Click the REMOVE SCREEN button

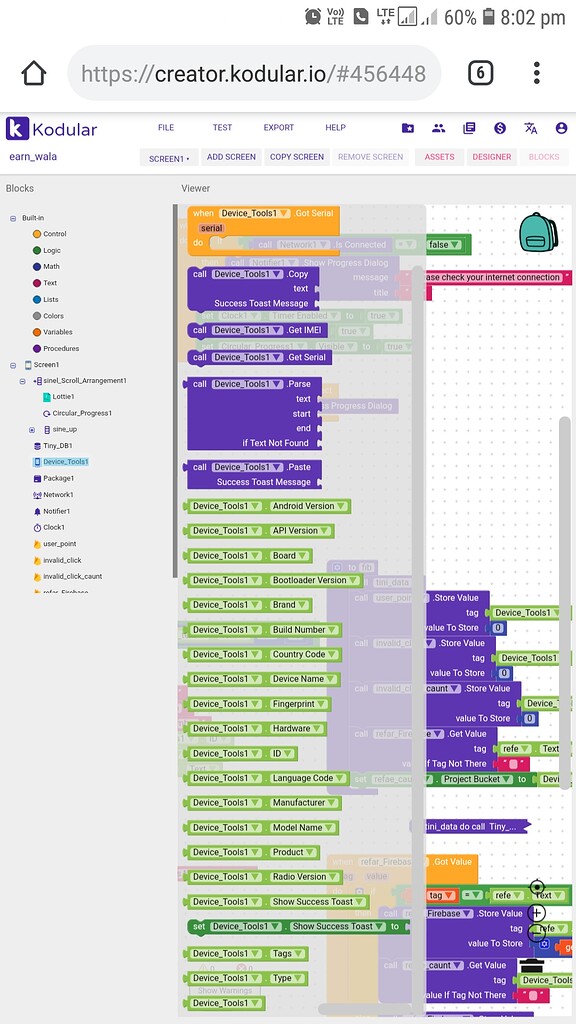click(x=370, y=157)
